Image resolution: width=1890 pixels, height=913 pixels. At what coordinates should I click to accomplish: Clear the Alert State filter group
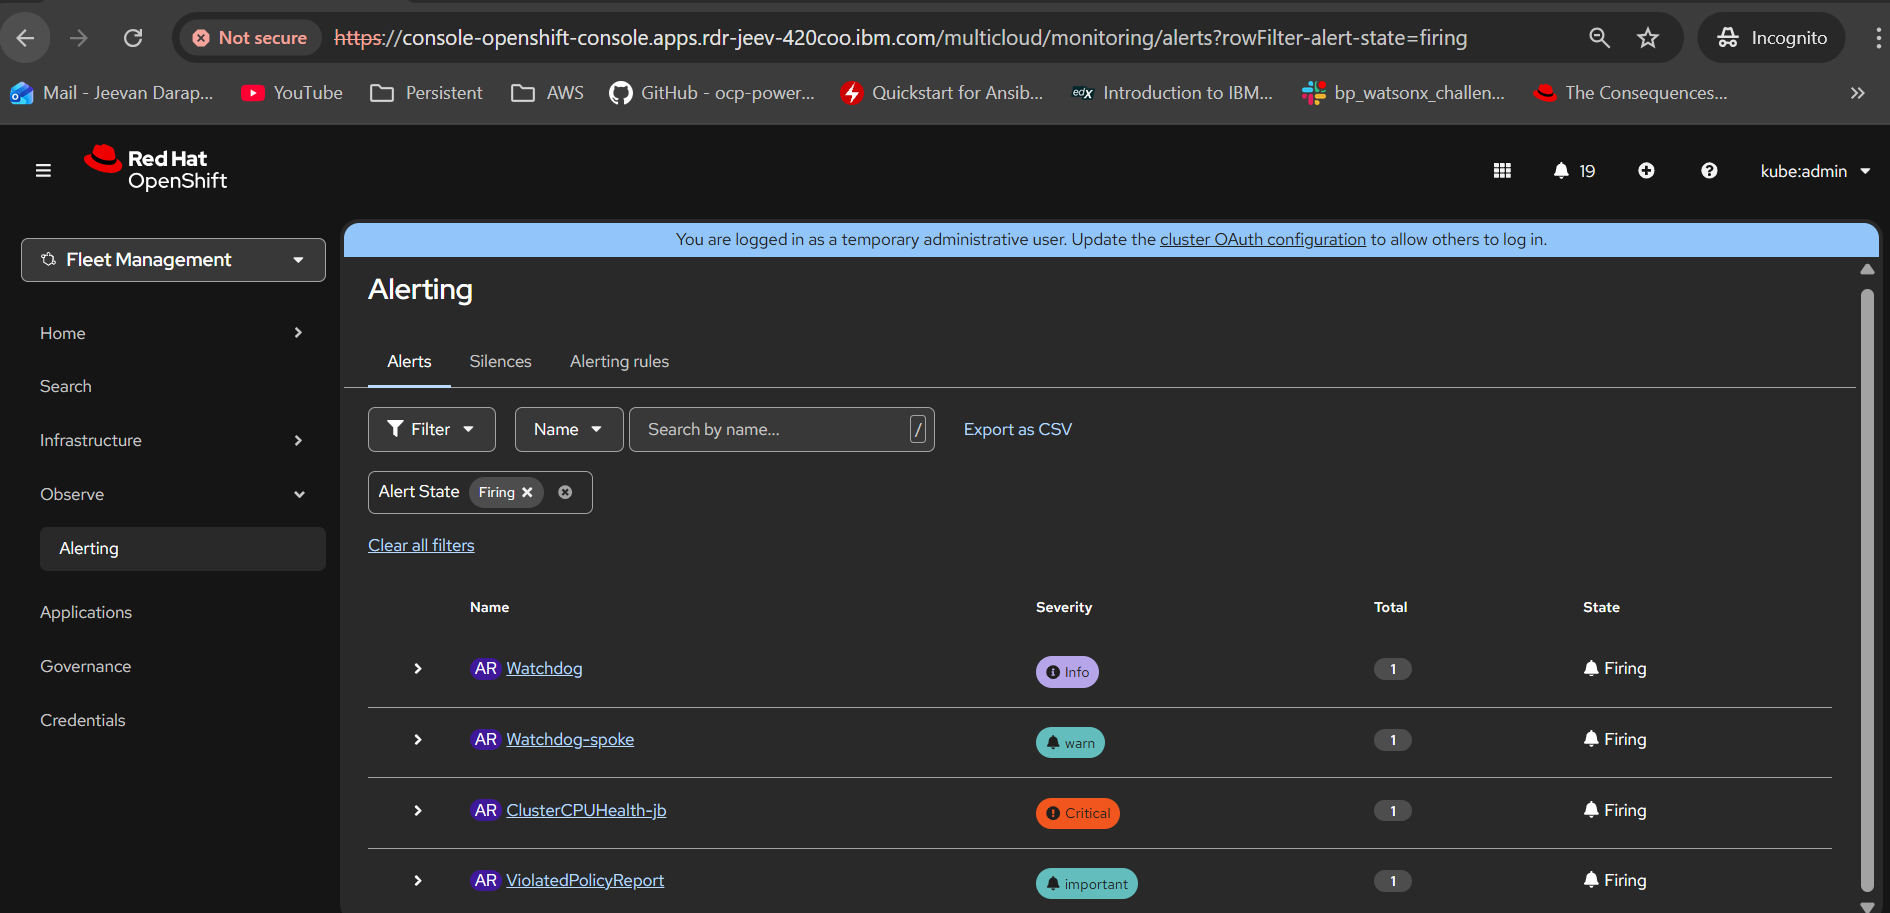[x=565, y=492]
